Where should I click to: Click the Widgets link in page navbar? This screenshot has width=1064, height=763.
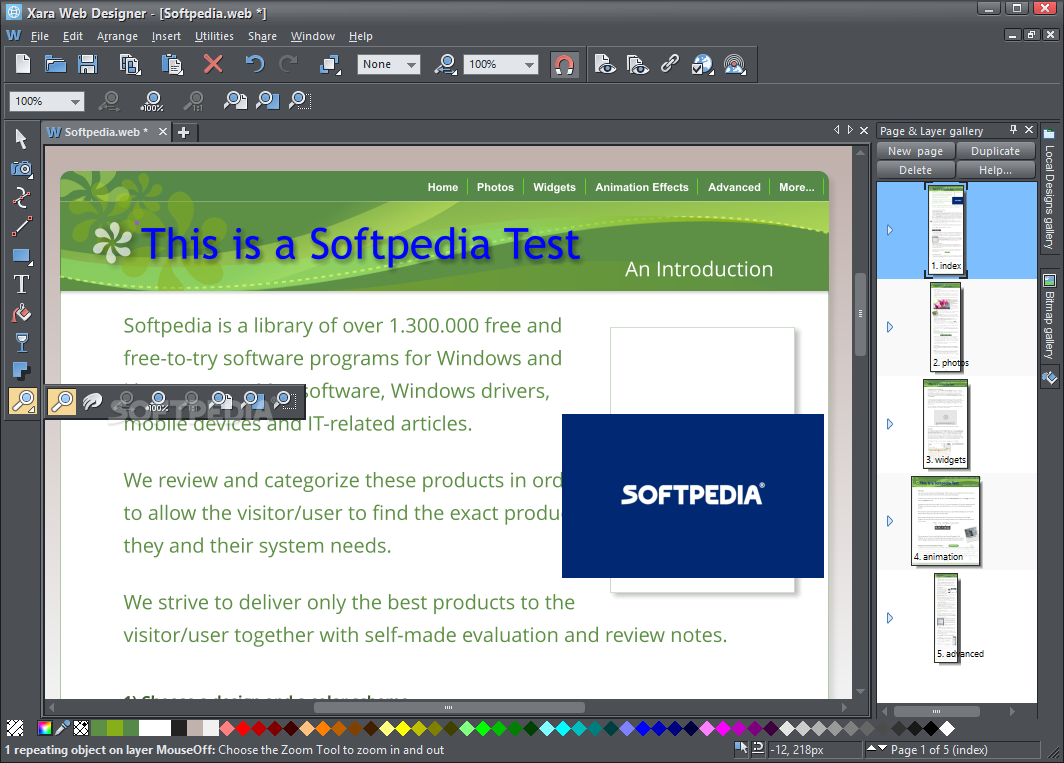pyautogui.click(x=554, y=187)
